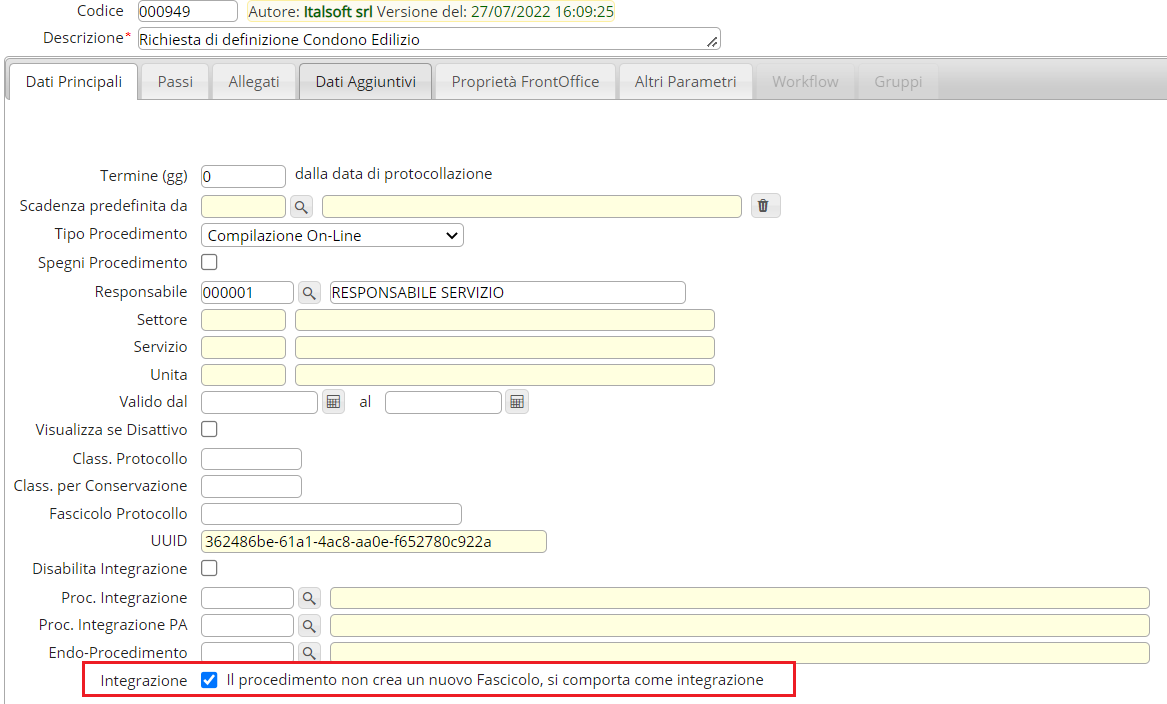Click search icon next to Scadenza predefinita da
This screenshot has width=1167, height=704.
301,206
